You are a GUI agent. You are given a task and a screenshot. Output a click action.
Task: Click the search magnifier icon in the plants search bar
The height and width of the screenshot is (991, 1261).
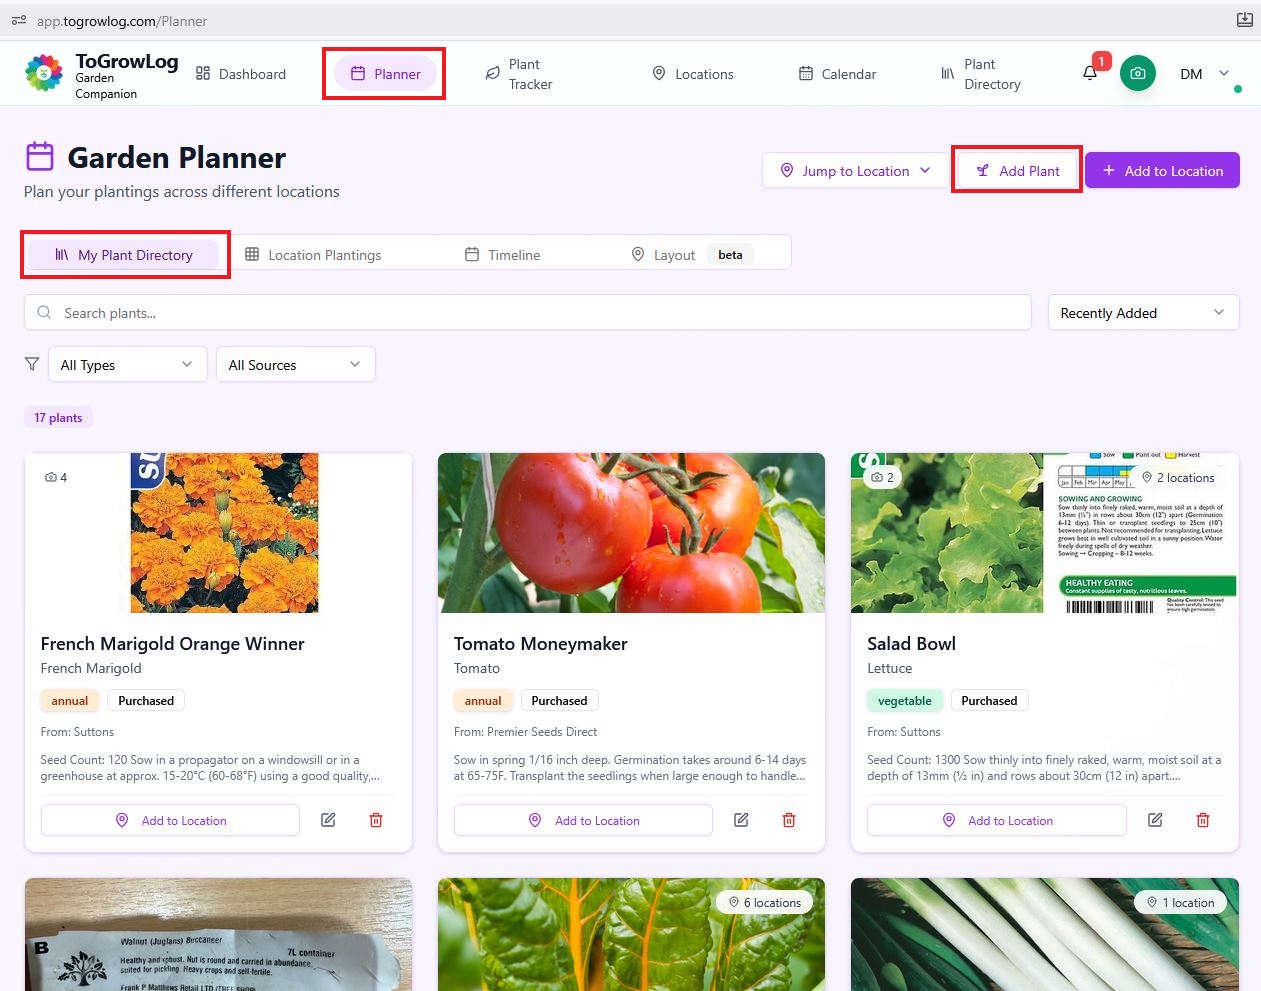[44, 312]
